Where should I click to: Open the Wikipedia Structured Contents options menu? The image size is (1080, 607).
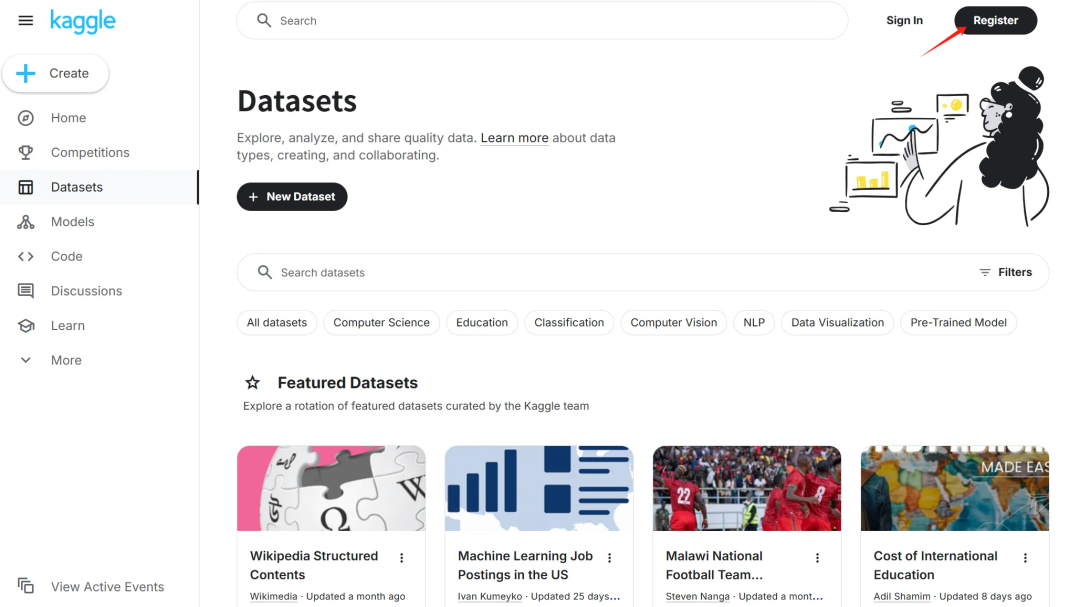point(402,557)
